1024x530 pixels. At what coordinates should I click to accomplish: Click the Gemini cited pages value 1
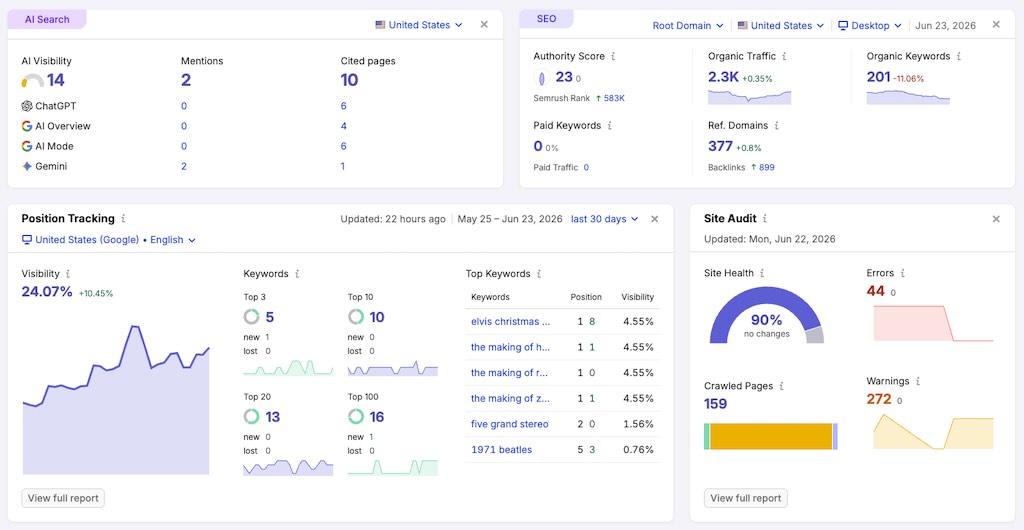point(343,166)
